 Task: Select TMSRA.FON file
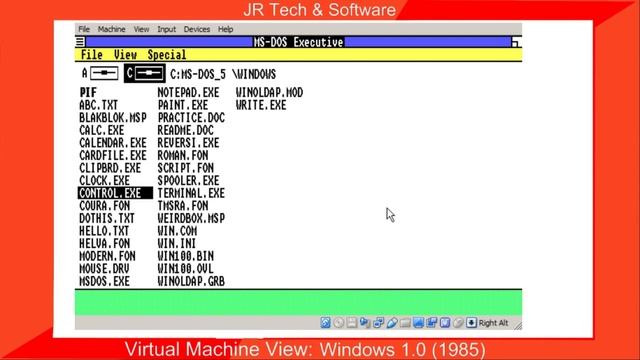(183, 206)
